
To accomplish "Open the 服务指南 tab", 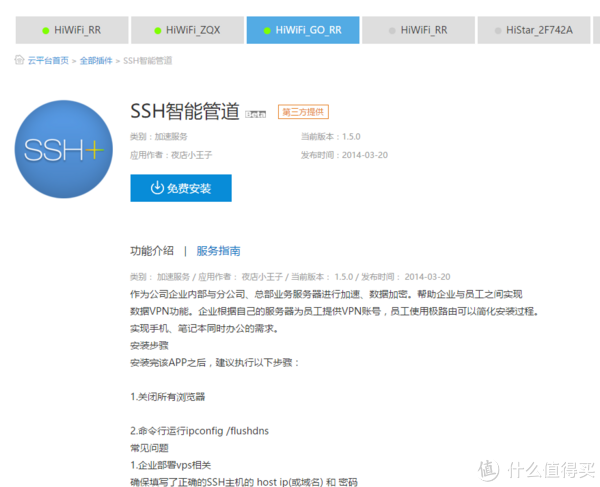I will coord(218,251).
